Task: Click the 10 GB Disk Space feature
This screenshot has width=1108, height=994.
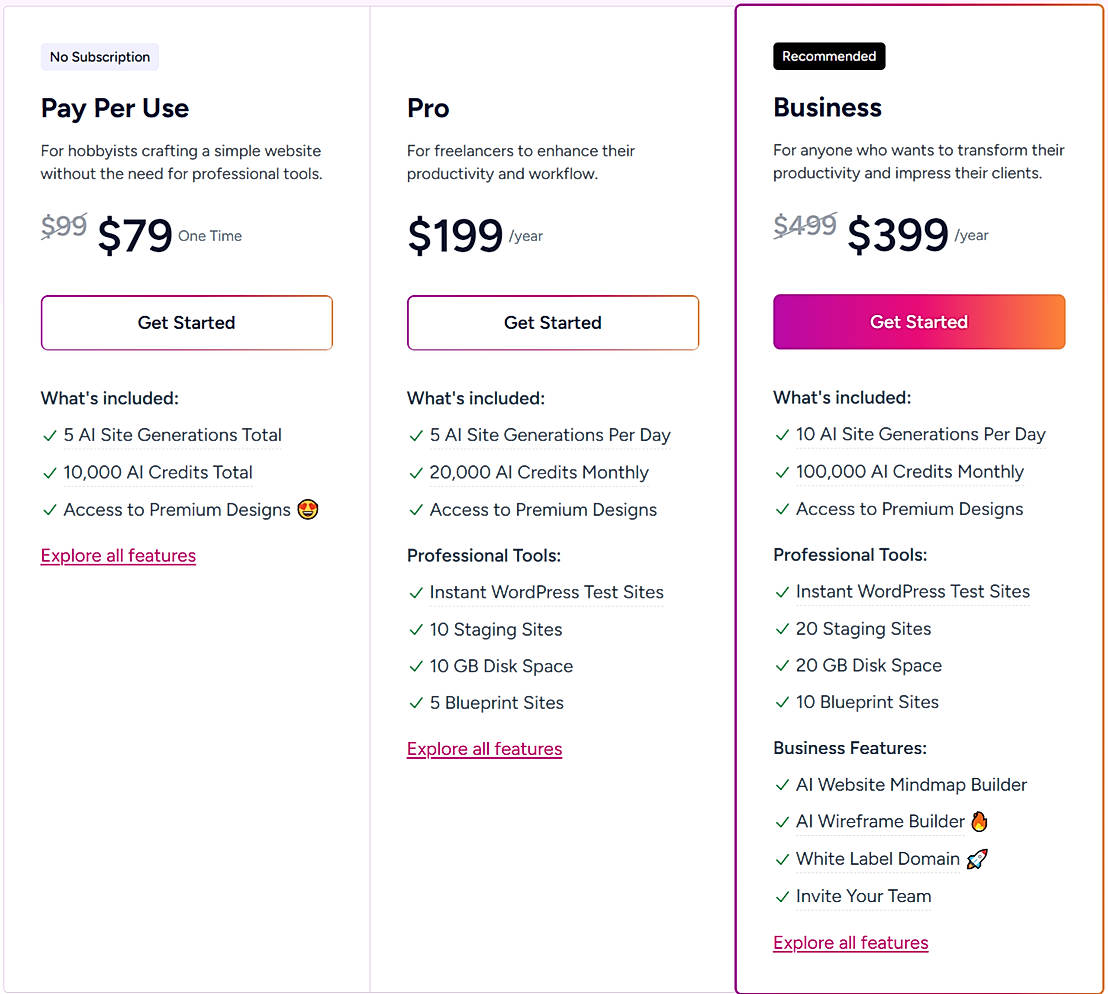Action: 501,666
